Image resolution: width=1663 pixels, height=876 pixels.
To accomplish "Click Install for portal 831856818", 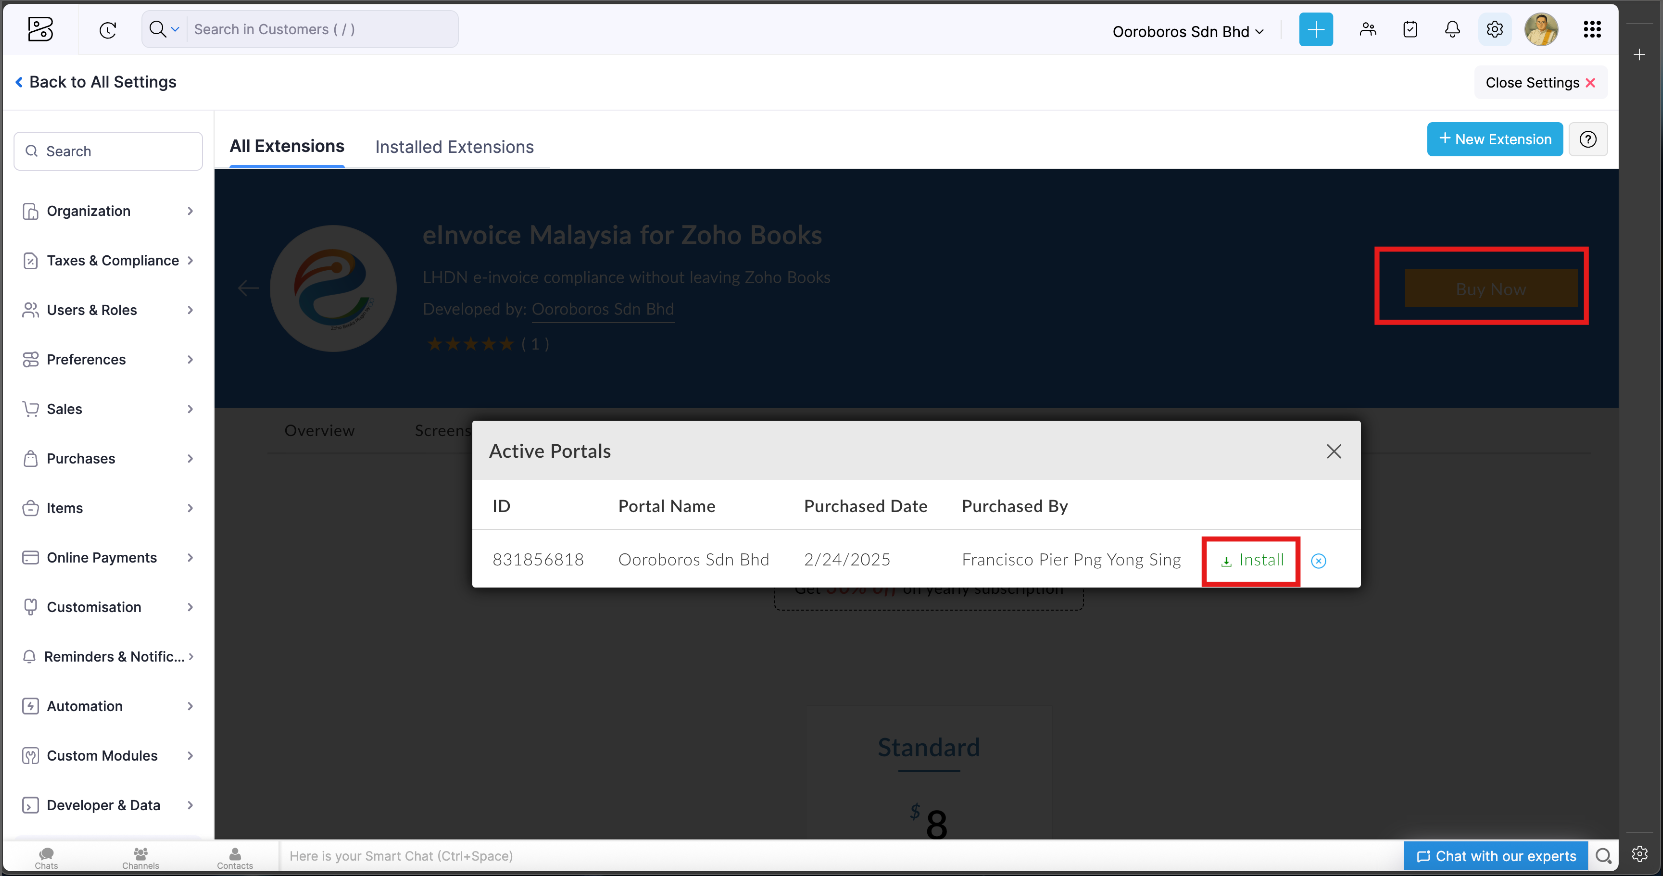I will [x=1252, y=560].
